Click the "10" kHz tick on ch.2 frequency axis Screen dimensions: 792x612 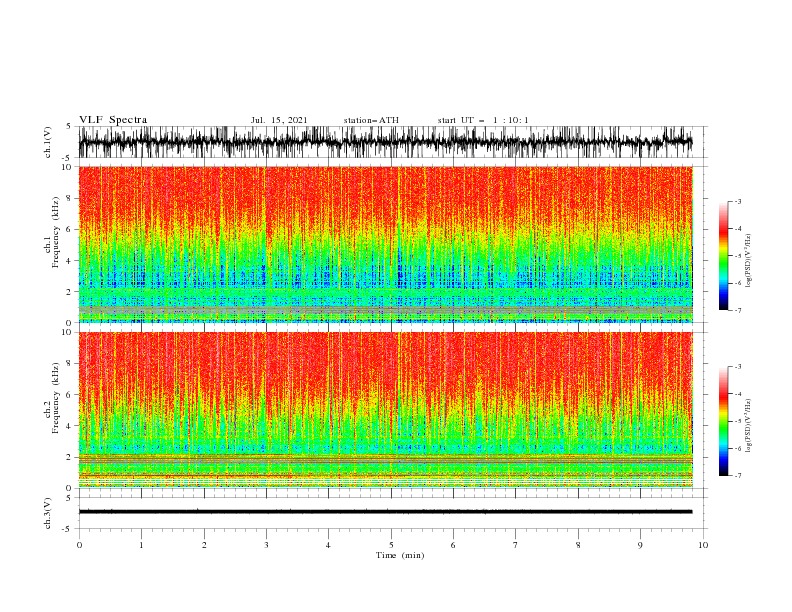pyautogui.click(x=68, y=332)
